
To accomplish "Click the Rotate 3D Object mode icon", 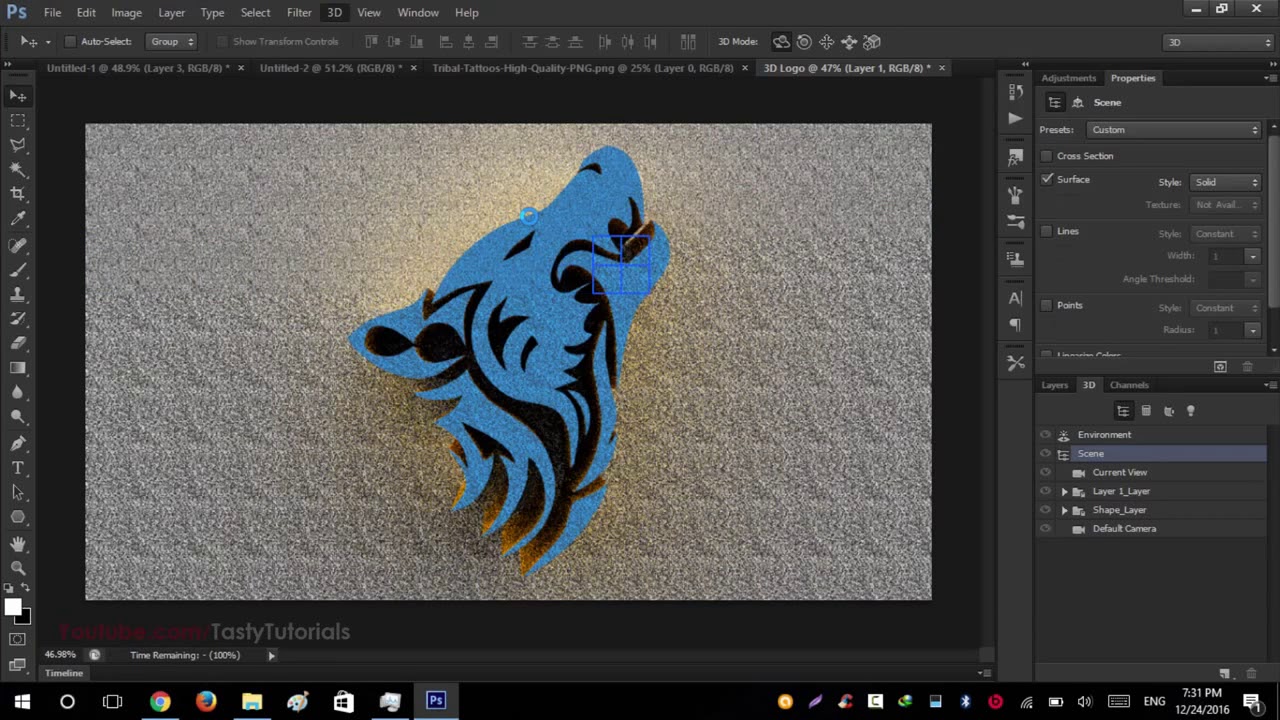I will pyautogui.click(x=781, y=42).
